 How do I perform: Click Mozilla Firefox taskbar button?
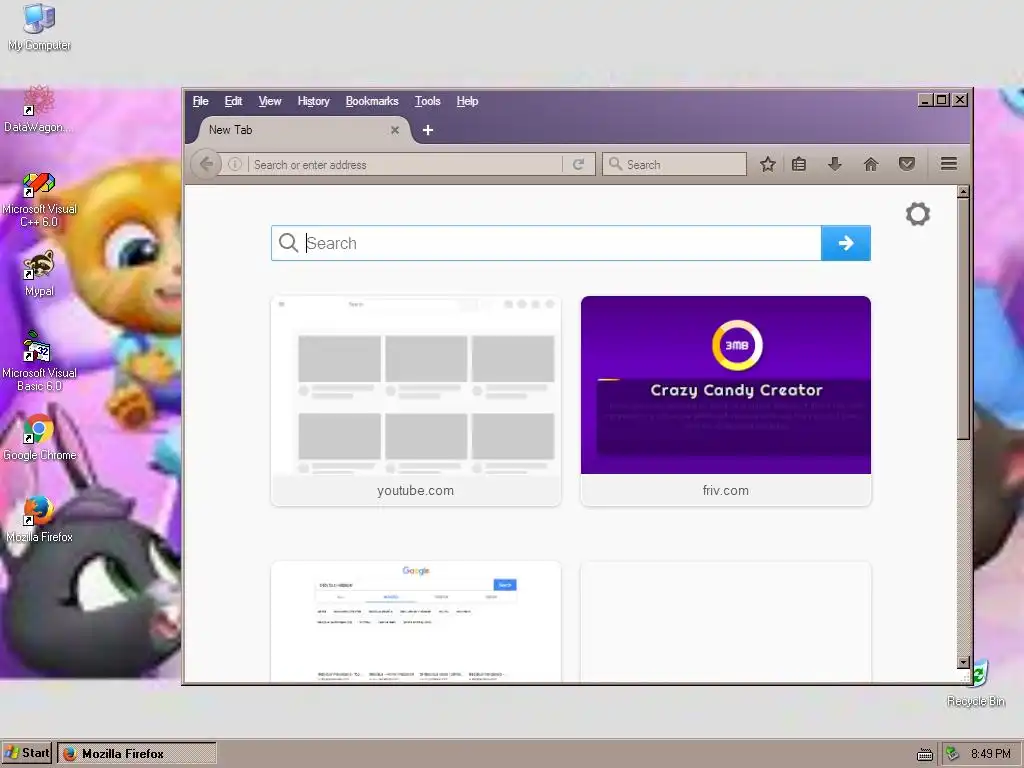tap(136, 753)
